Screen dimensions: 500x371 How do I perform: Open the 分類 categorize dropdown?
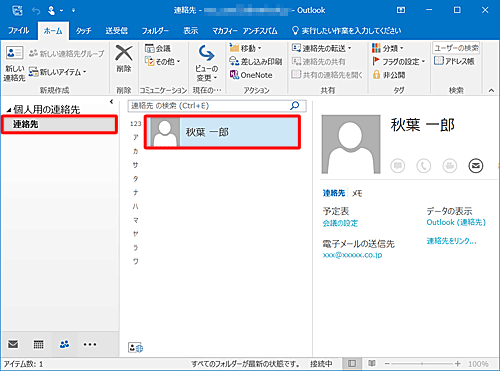(x=388, y=48)
